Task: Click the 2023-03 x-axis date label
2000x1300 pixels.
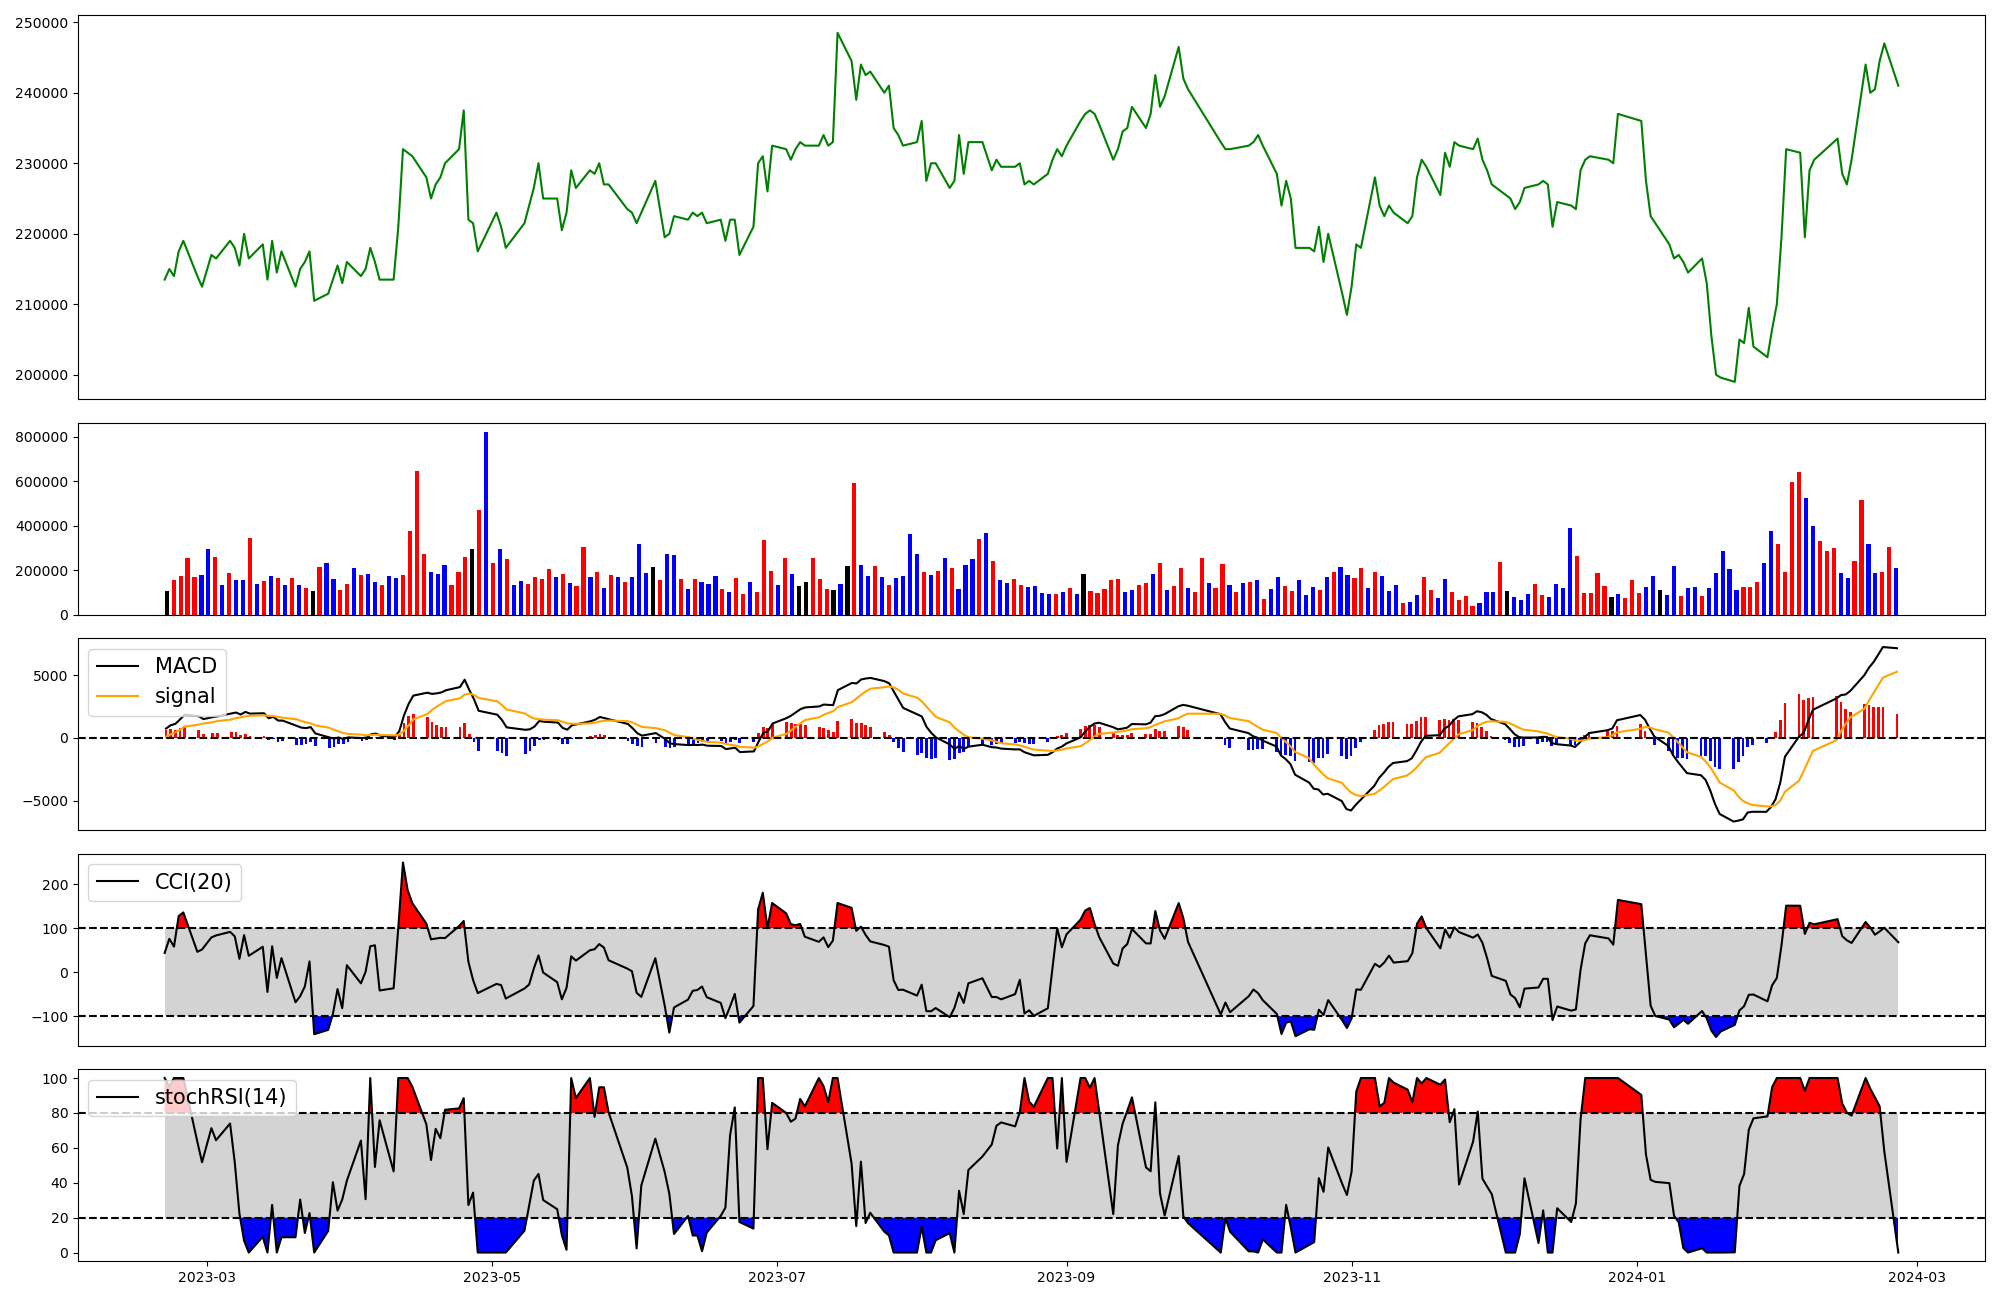Action: tap(207, 1276)
